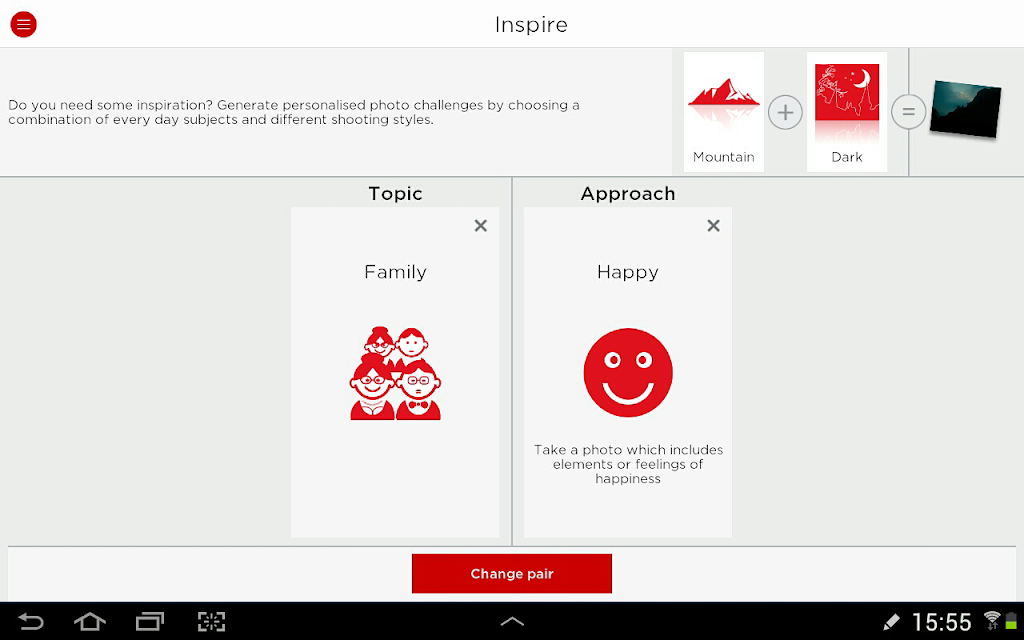This screenshot has width=1024, height=640.
Task: Tap the Mountain example card
Action: click(724, 112)
